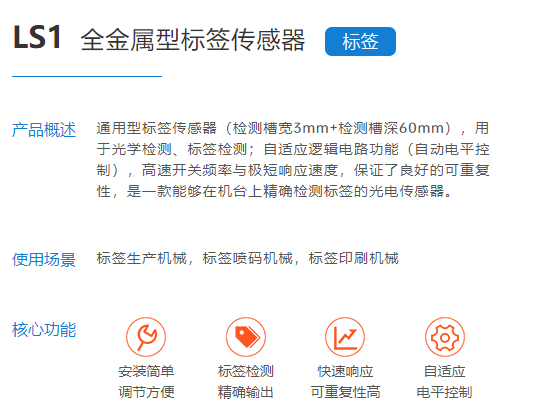Click the orange price-tag label detection icon
The width and height of the screenshot is (533, 409).
[246, 337]
